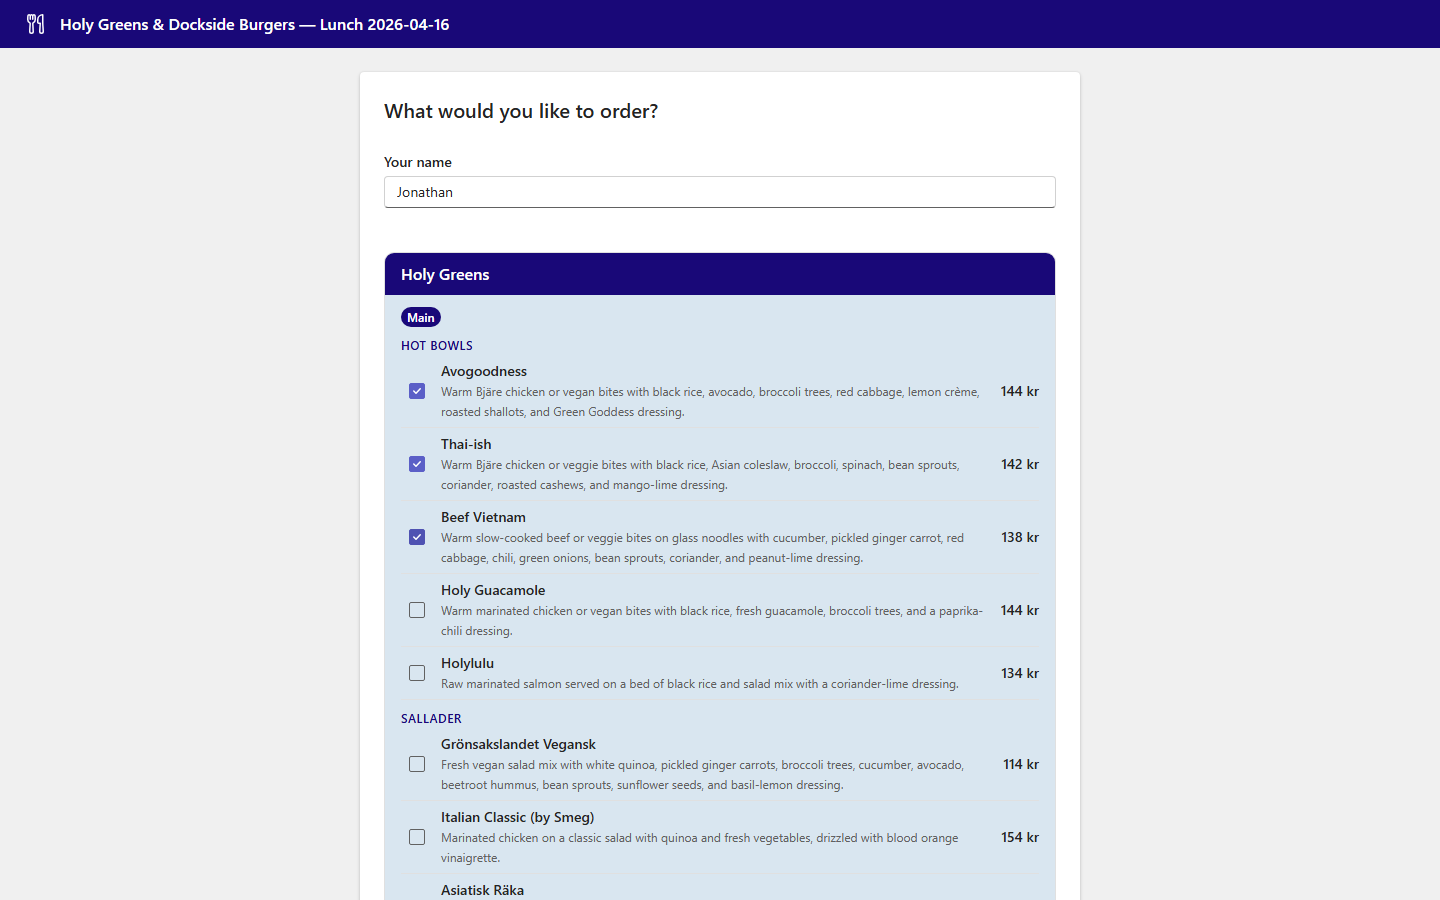Viewport: 1440px width, 900px height.
Task: Click the Main category badge
Action: 421,317
